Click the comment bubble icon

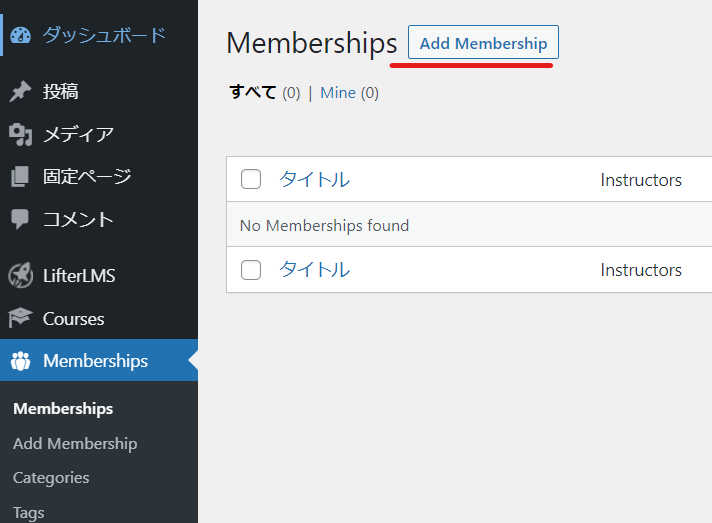point(20,219)
